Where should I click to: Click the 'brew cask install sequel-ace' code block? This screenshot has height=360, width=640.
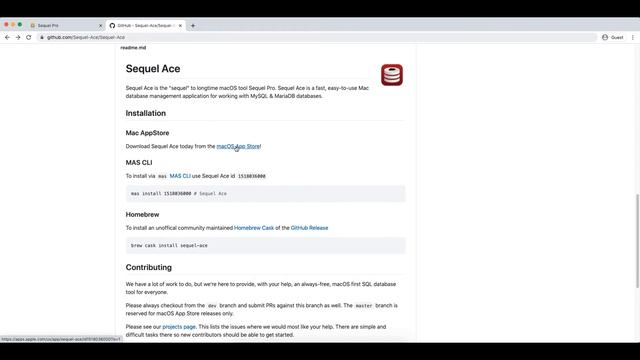pyautogui.click(x=265, y=245)
